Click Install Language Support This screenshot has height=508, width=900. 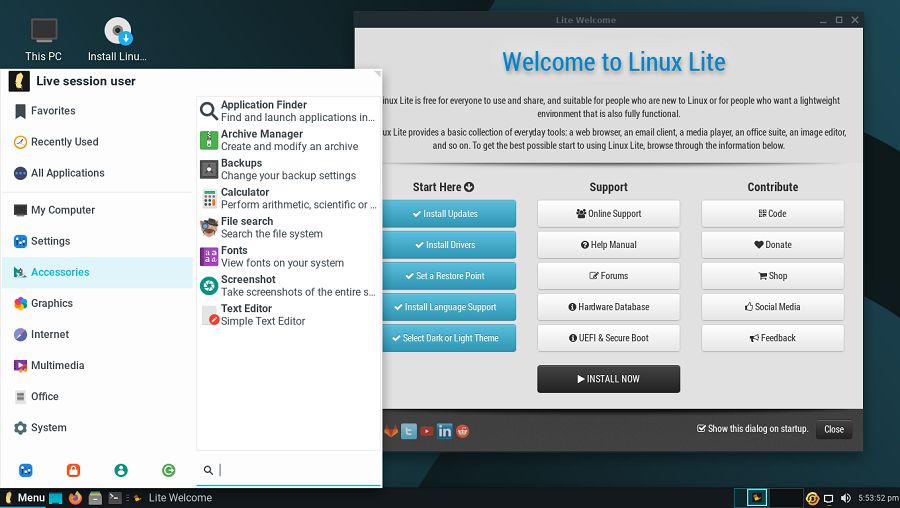[x=449, y=307]
